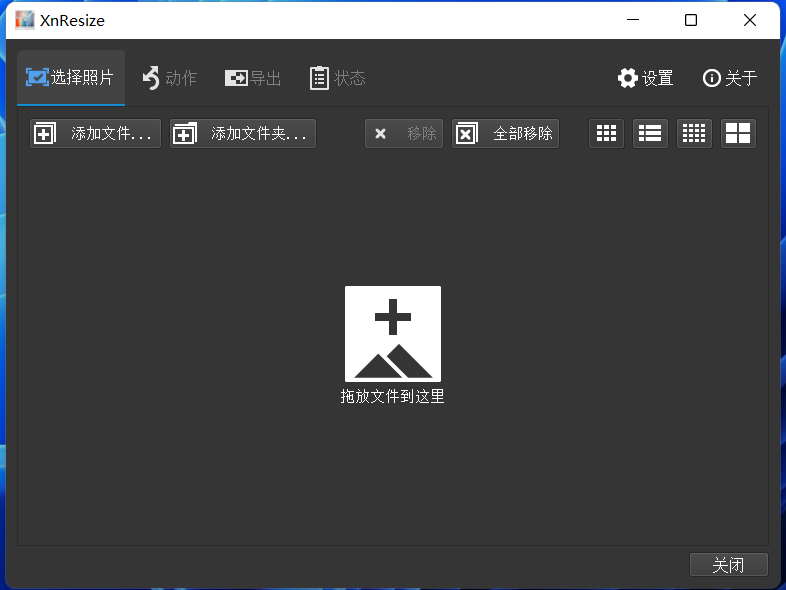Close the XnResize window using X
Screen dimensions: 786x590
coord(750,20)
